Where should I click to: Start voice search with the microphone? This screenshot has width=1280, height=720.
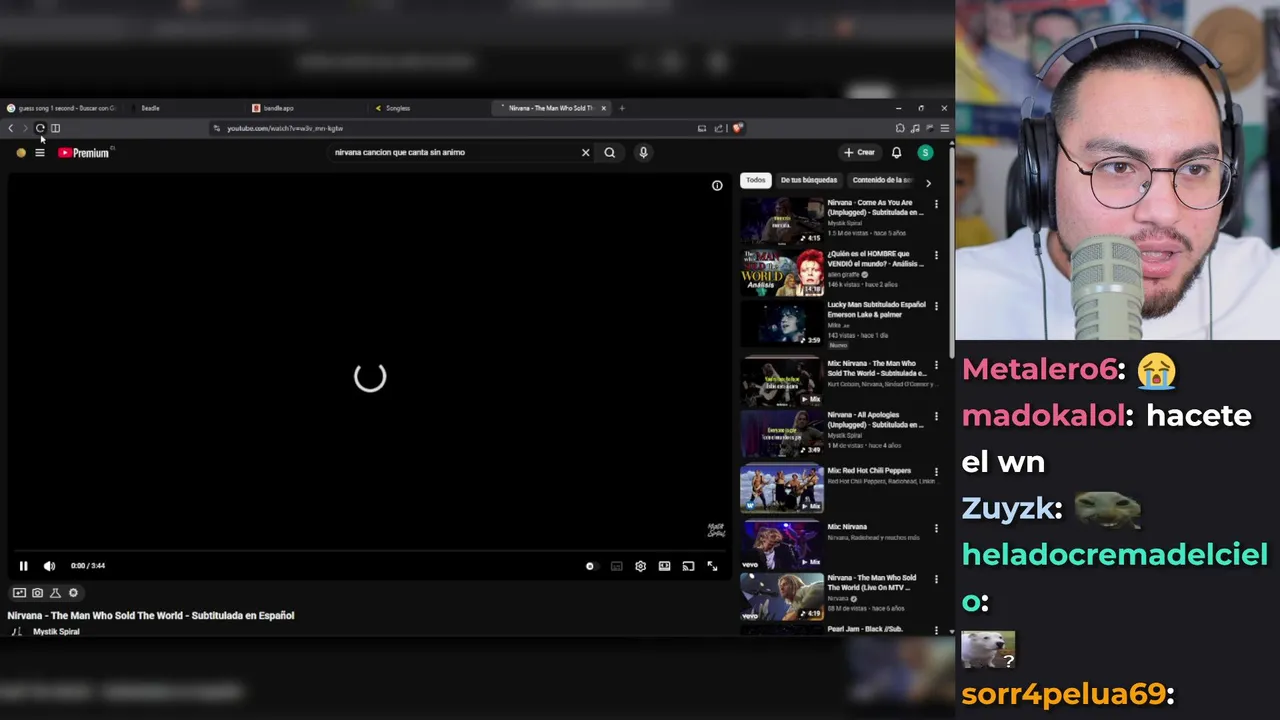coord(643,153)
